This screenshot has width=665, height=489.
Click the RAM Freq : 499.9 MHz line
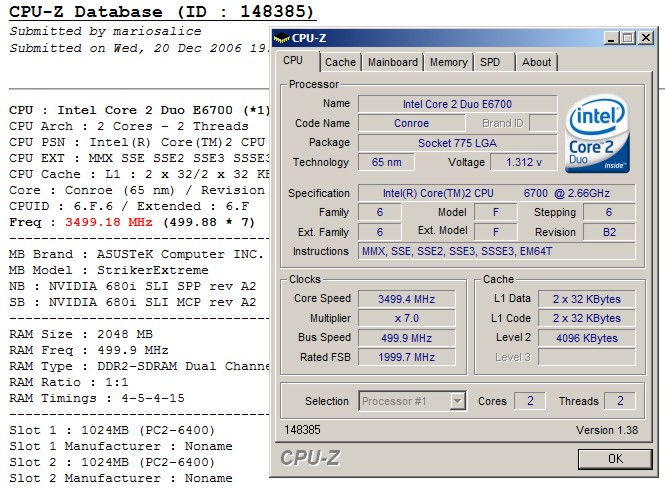tap(89, 350)
